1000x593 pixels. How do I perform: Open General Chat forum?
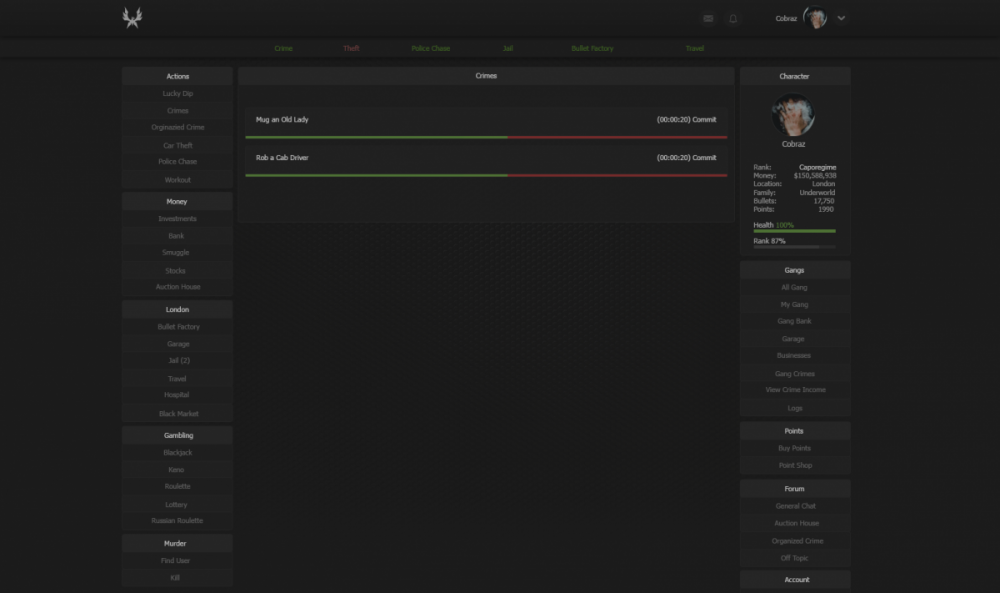tap(795, 506)
